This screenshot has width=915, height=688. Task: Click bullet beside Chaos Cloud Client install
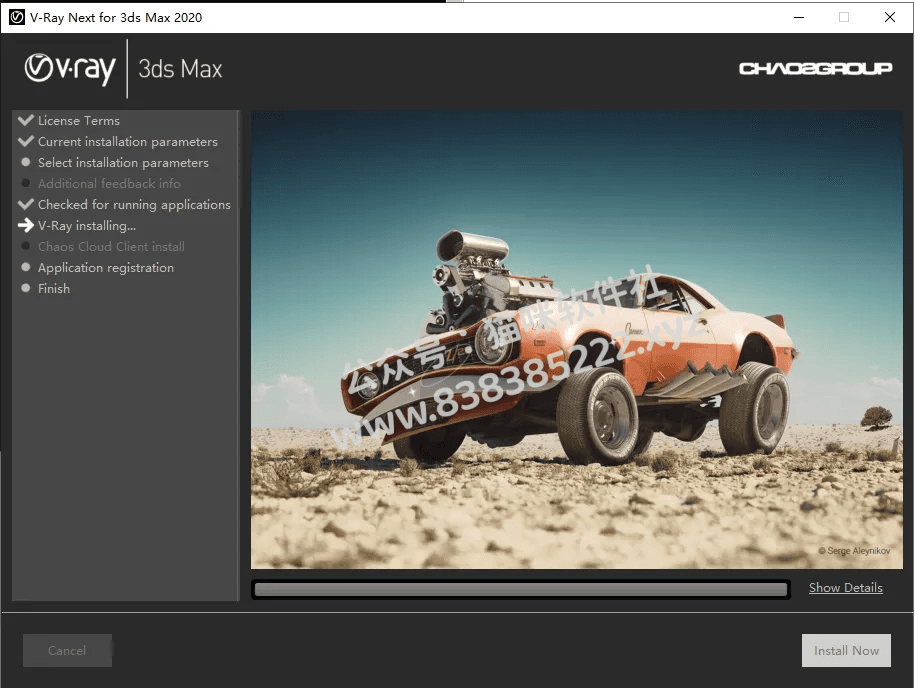26,246
